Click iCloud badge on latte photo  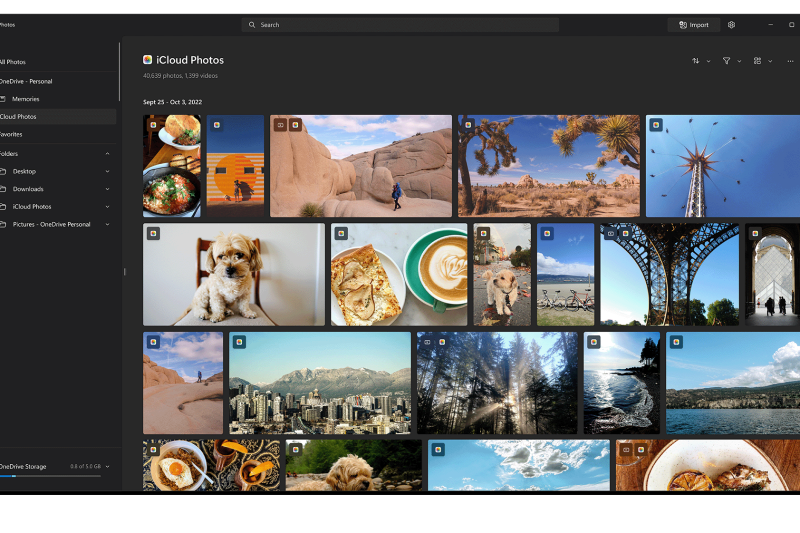pyautogui.click(x=341, y=234)
